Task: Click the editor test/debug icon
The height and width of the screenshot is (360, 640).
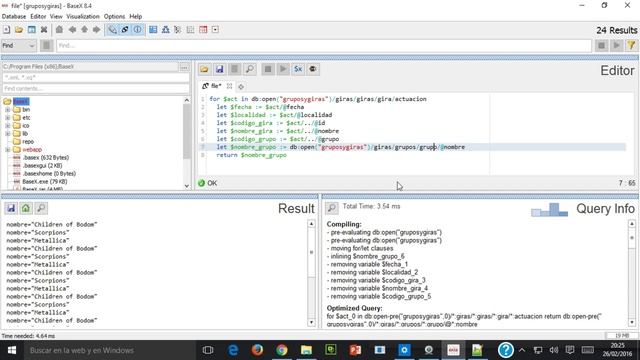Action: tap(313, 69)
